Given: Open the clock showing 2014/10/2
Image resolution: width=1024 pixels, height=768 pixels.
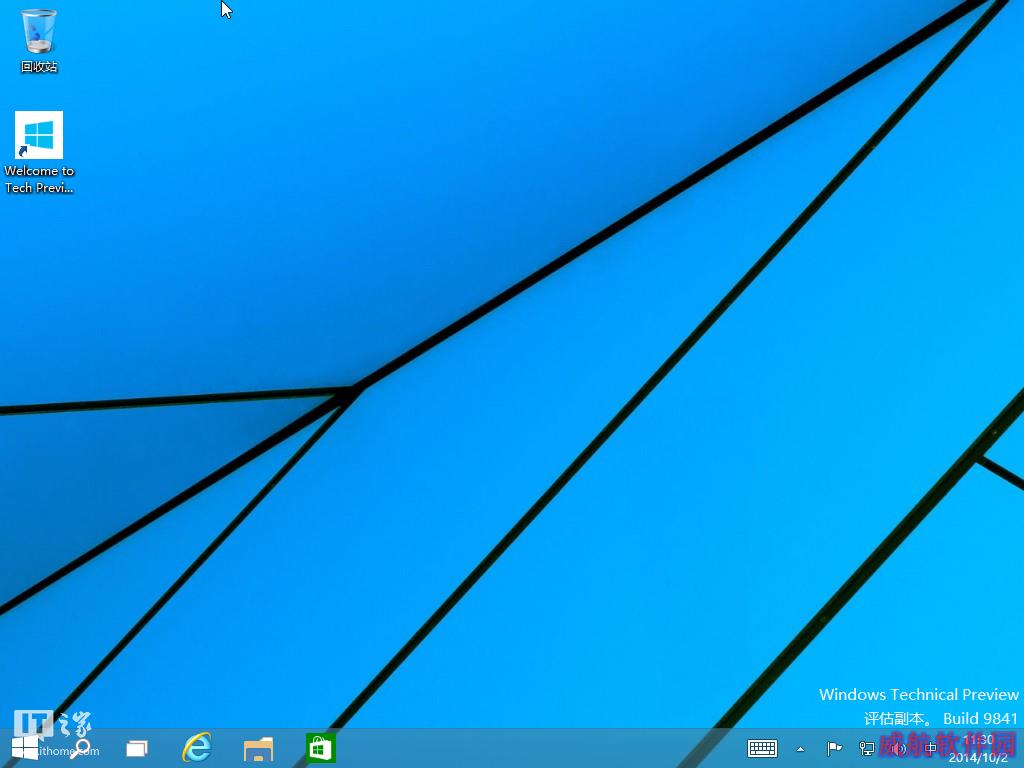Looking at the screenshot, I should pyautogui.click(x=978, y=748).
